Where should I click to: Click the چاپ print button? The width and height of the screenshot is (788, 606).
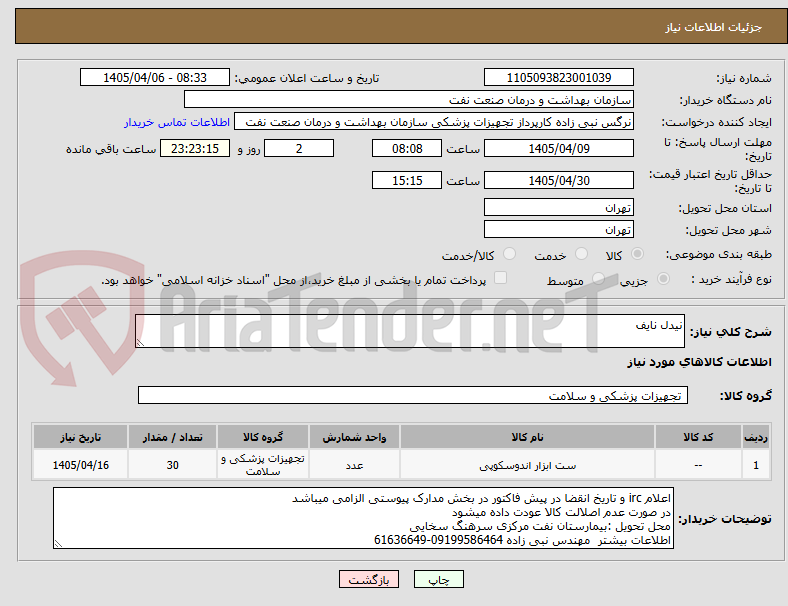(x=439, y=580)
